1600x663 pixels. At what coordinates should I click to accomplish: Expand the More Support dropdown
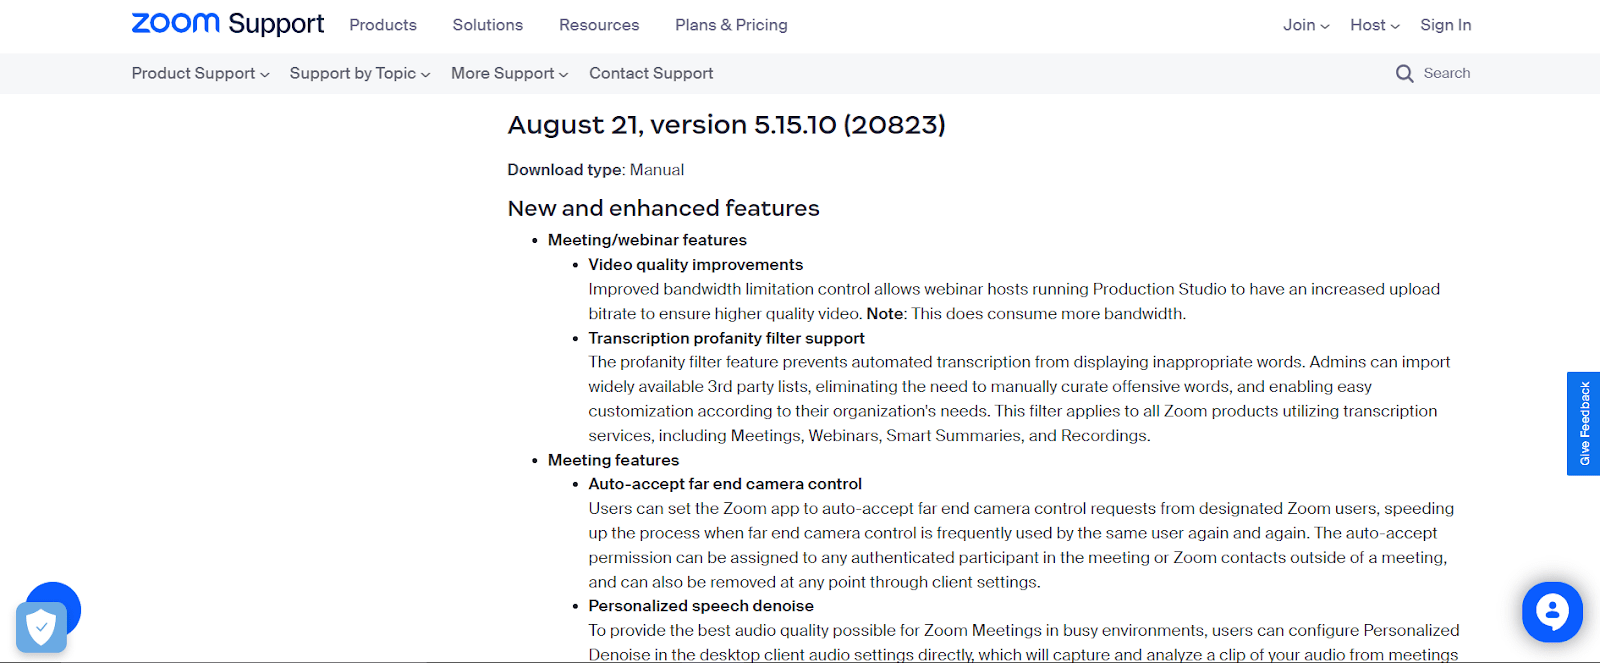[509, 73]
